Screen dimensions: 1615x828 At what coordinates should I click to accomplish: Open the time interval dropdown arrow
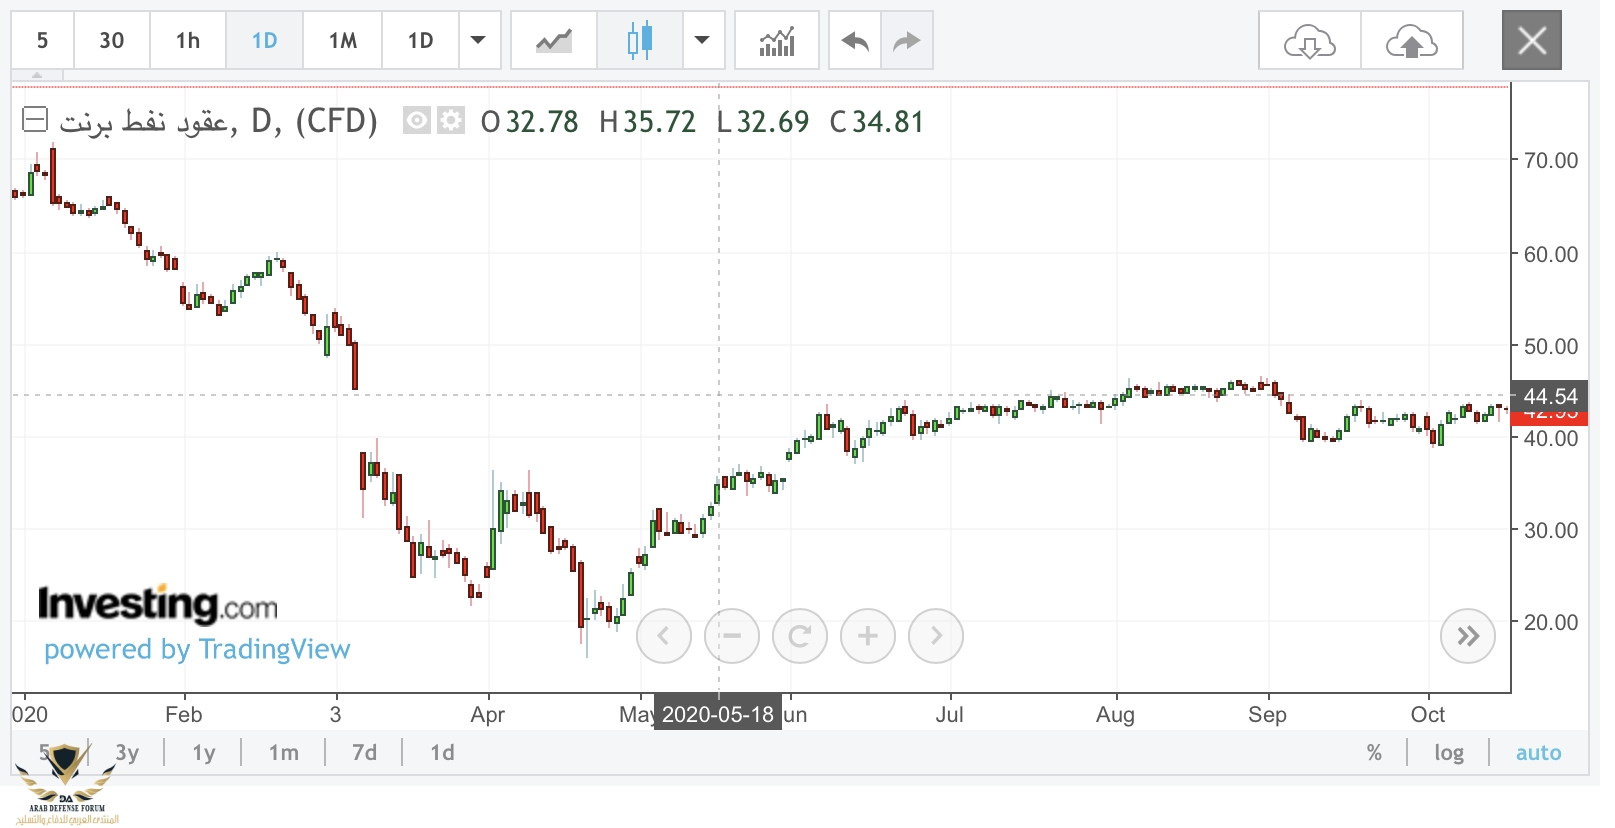point(478,41)
